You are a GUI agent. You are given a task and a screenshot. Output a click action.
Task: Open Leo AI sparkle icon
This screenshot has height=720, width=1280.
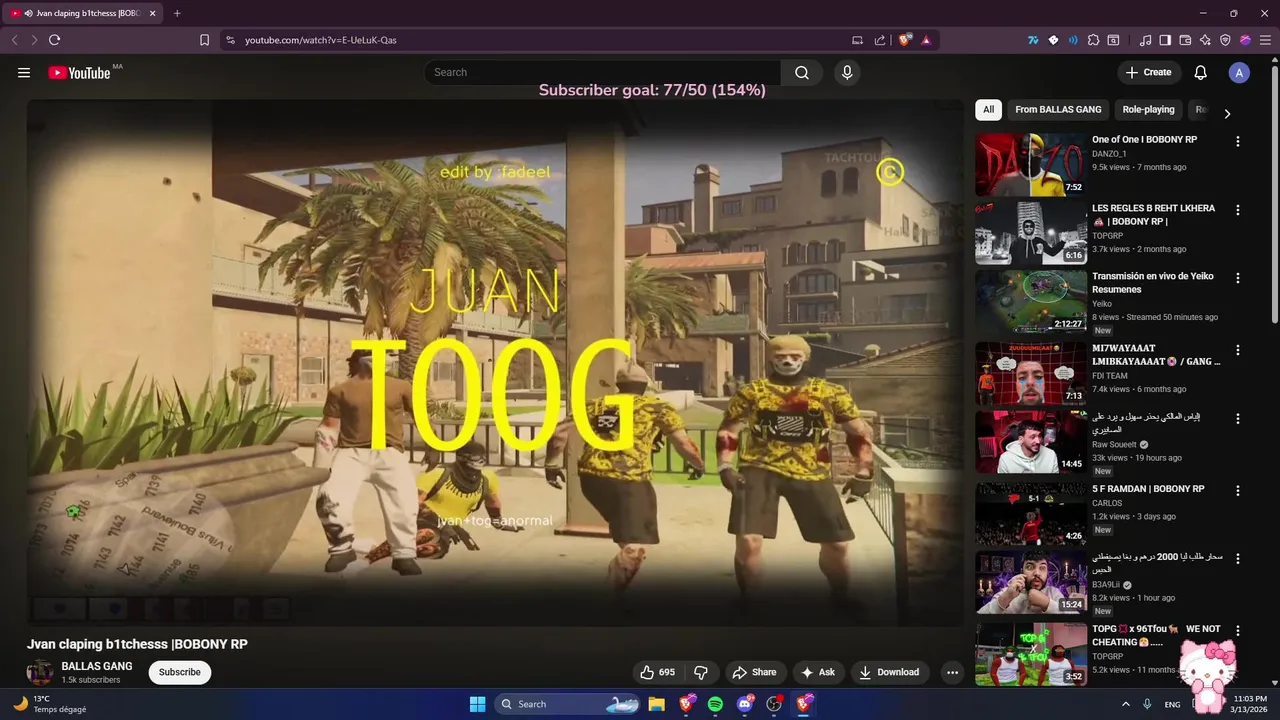click(x=1205, y=40)
